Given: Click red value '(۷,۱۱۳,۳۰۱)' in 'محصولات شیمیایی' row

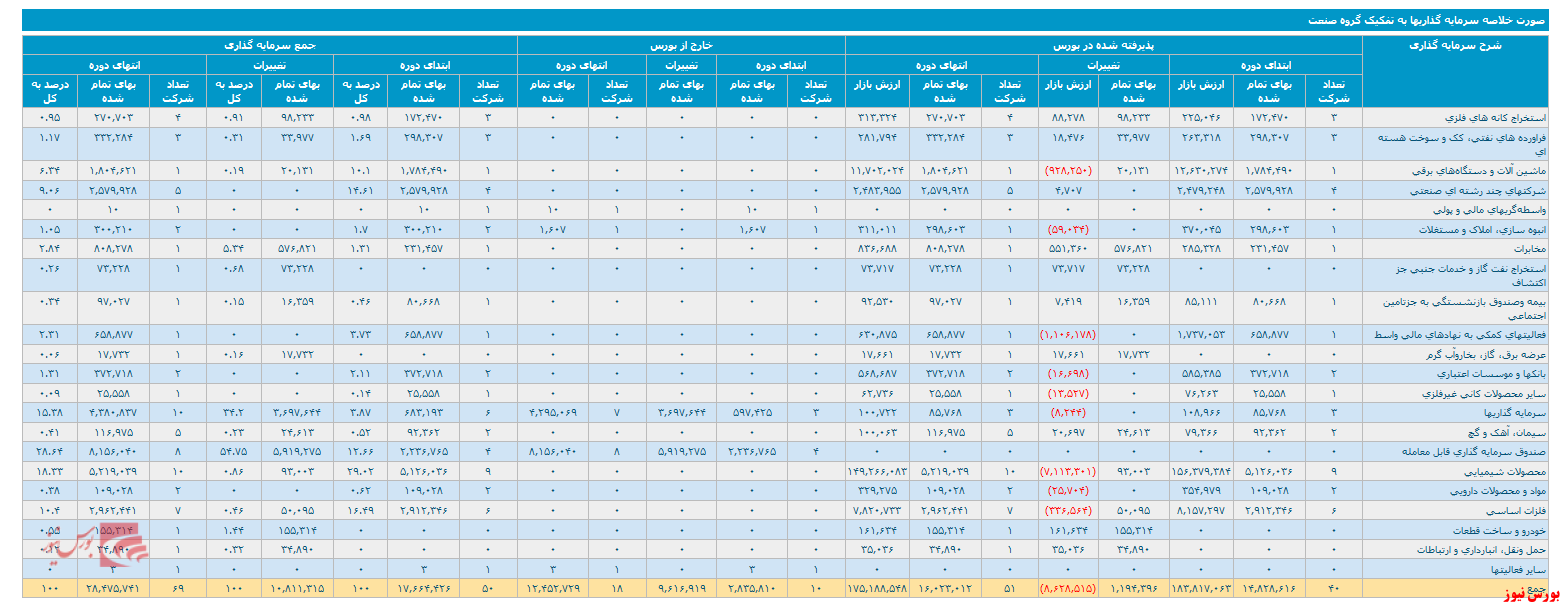Looking at the screenshot, I should (1066, 470).
